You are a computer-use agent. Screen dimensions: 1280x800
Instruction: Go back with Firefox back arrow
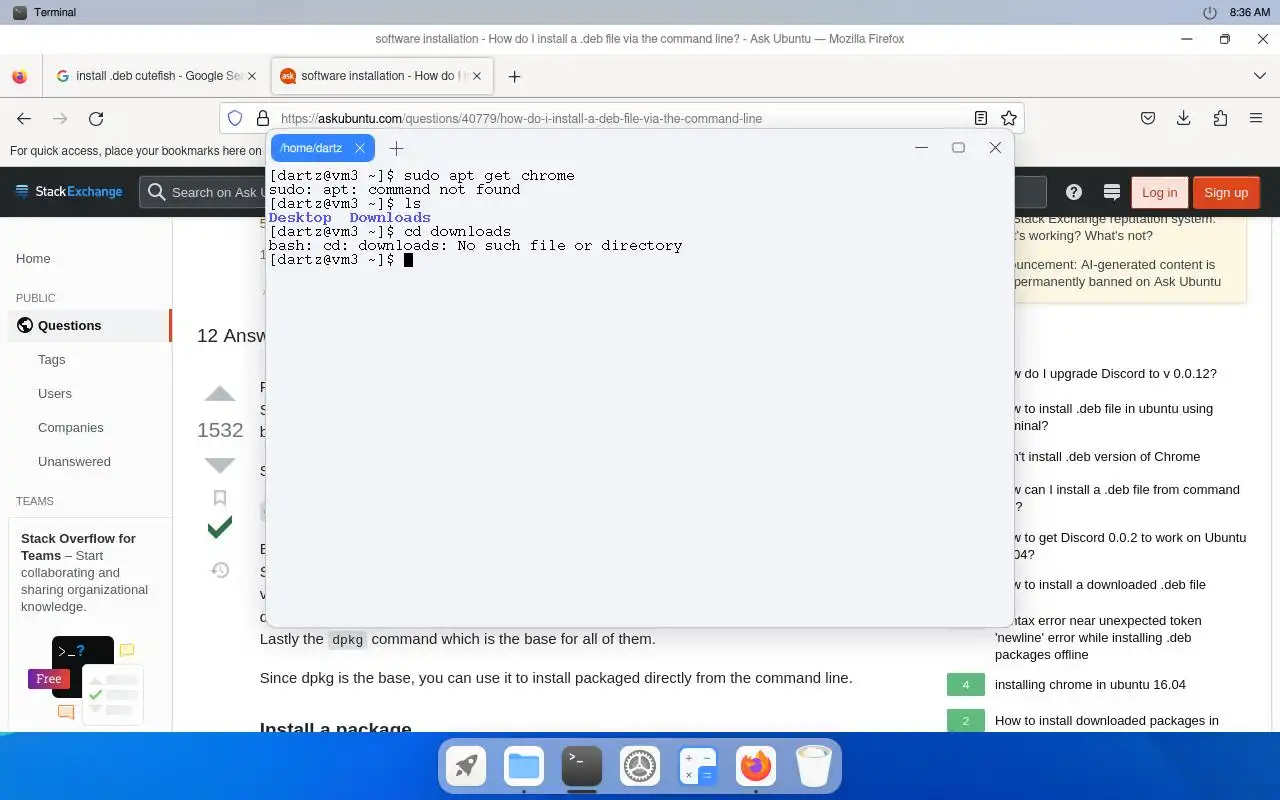[24, 118]
